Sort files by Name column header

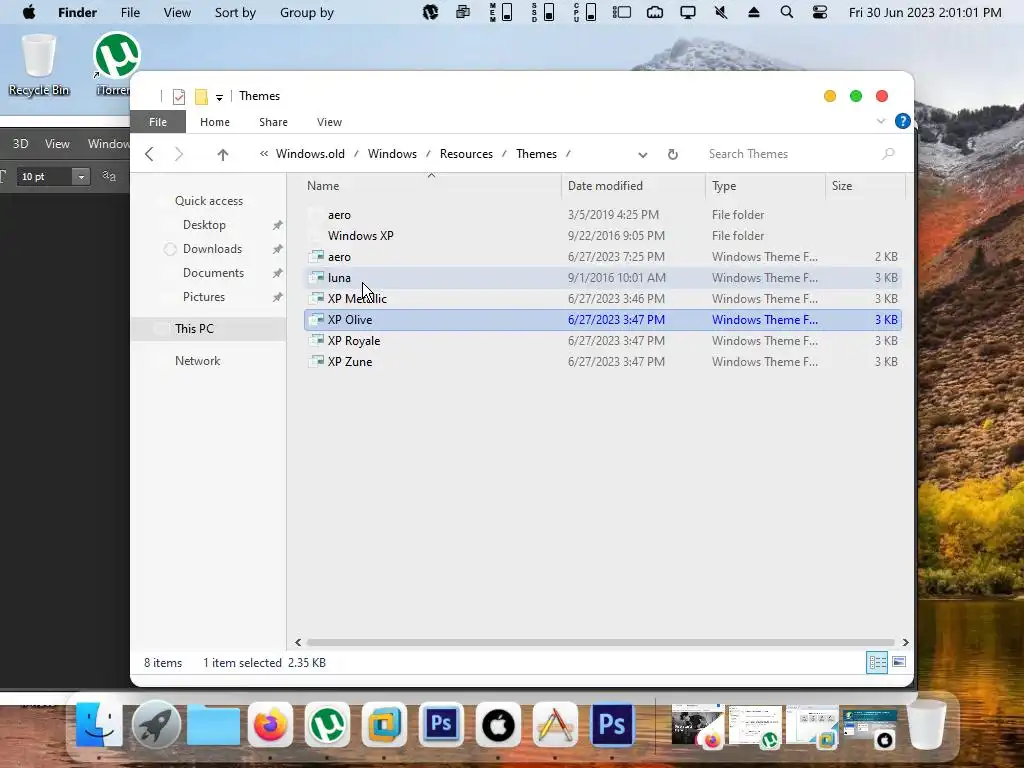pyautogui.click(x=431, y=186)
